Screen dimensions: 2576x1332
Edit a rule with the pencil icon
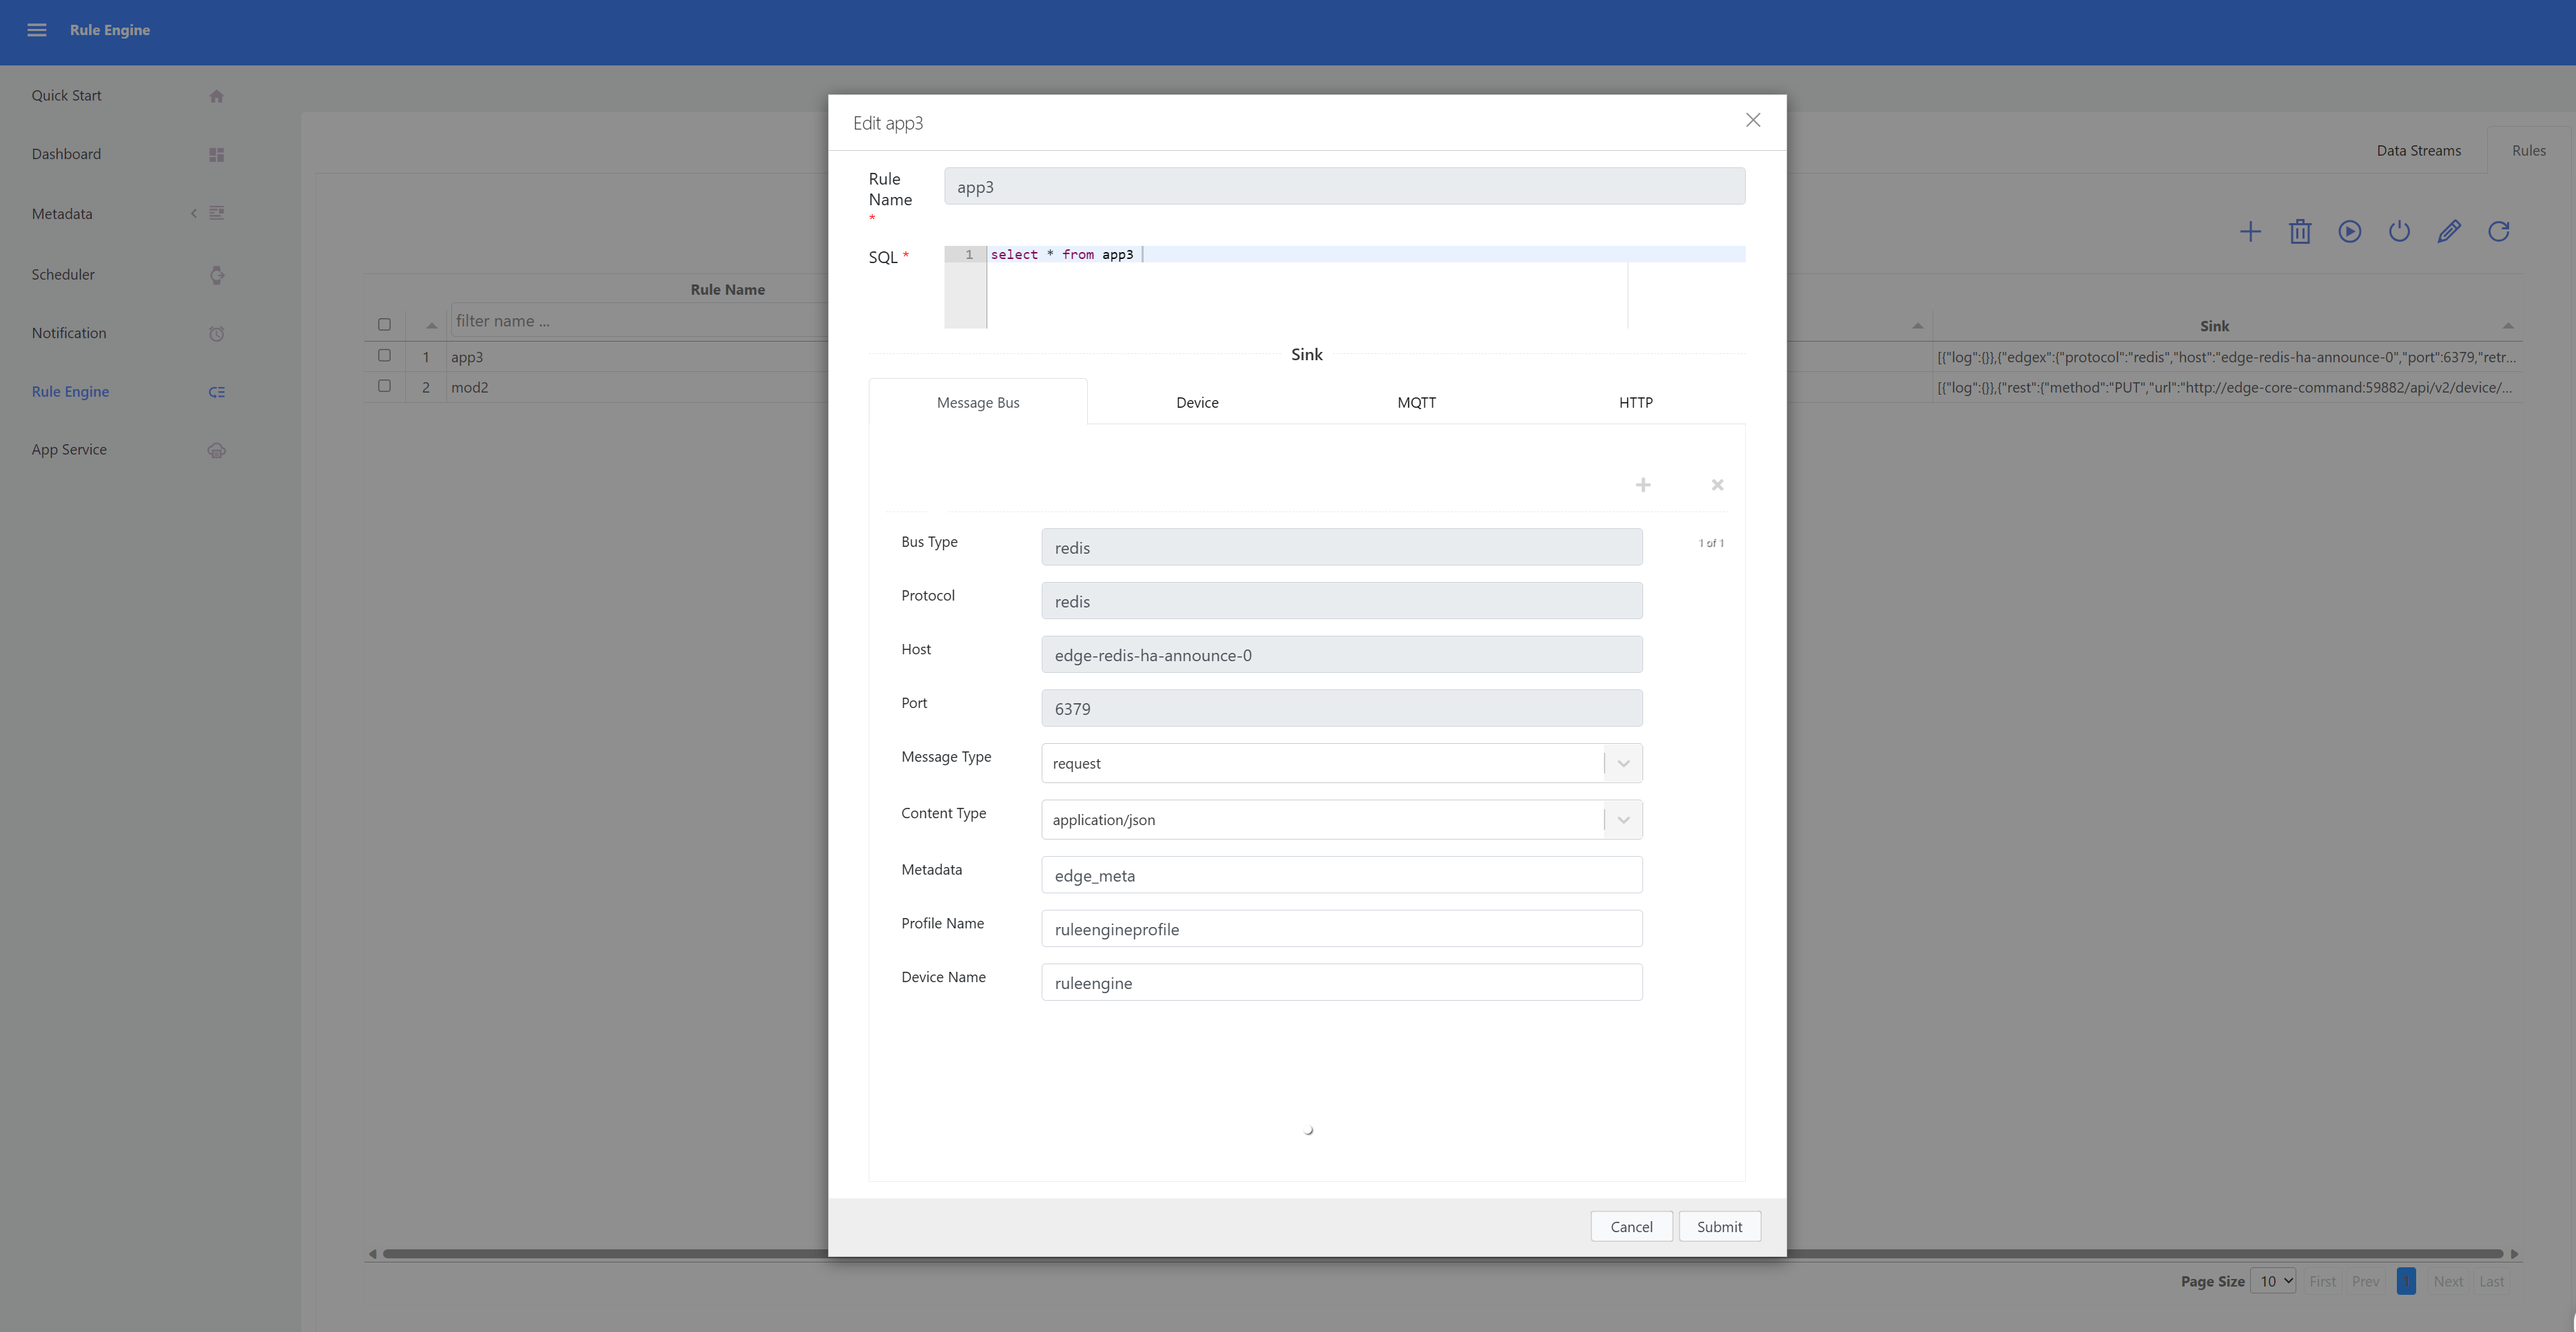(2449, 231)
